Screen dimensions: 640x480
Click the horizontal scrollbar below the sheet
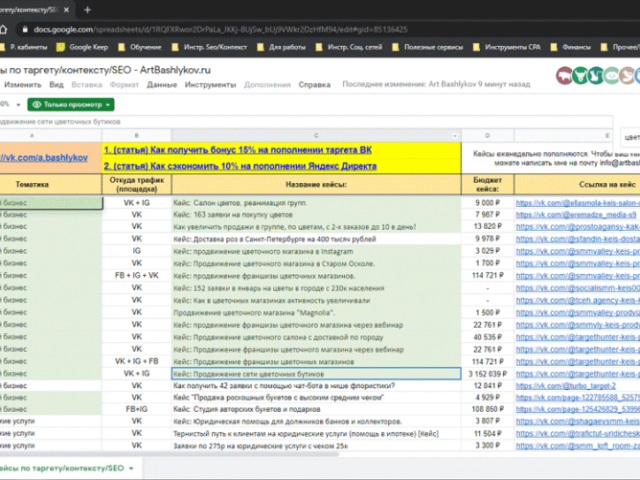[169, 453]
